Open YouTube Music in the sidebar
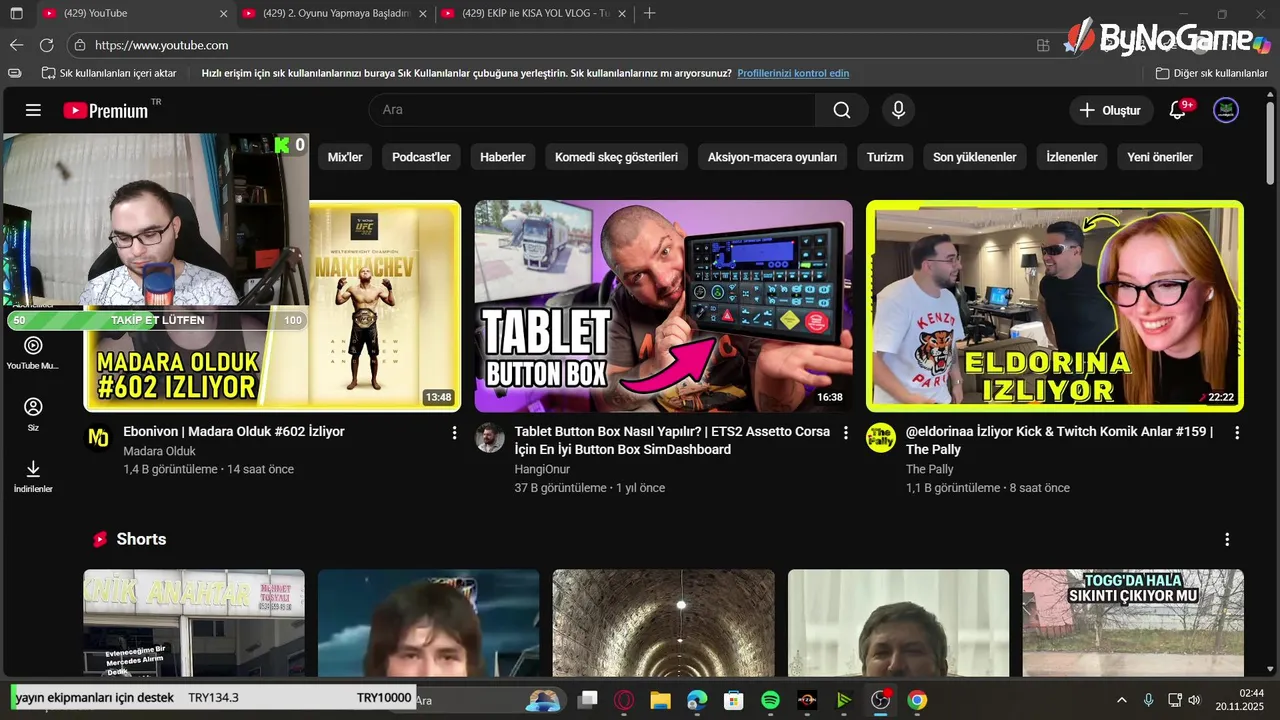The width and height of the screenshot is (1280, 720). tap(33, 353)
